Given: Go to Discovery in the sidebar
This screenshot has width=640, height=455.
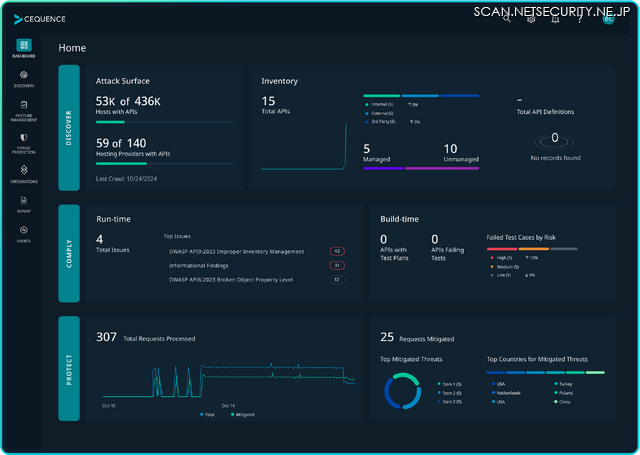Looking at the screenshot, I should pos(24,77).
